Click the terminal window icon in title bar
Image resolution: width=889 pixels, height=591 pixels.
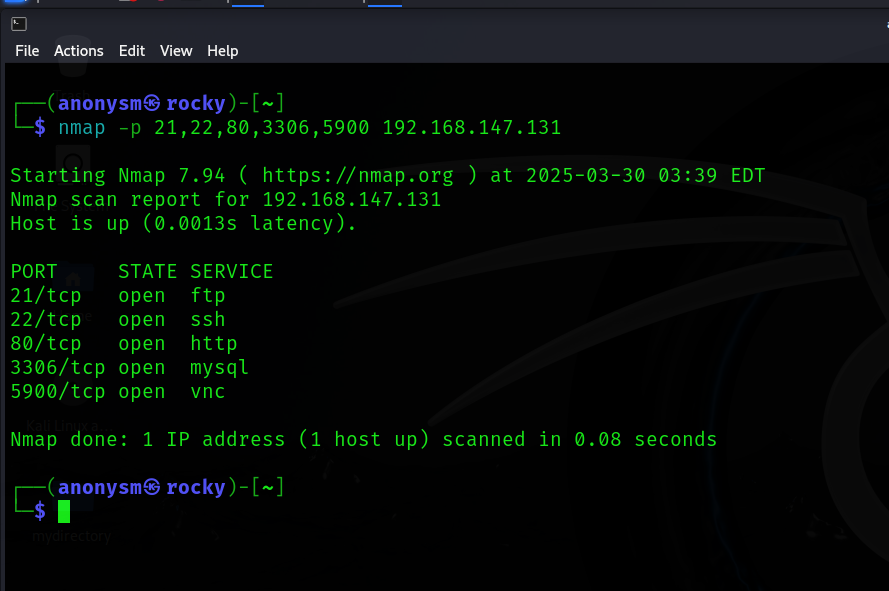[19, 24]
